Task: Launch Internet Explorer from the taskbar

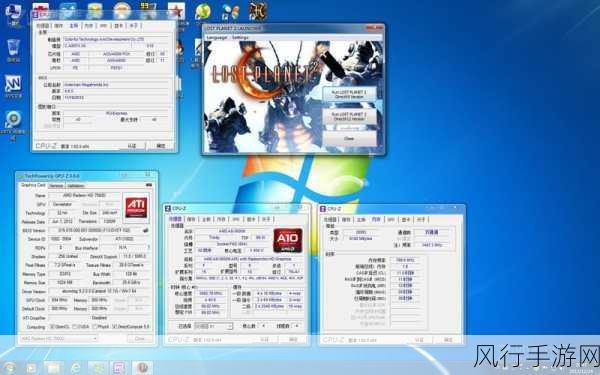Action: (x=75, y=368)
